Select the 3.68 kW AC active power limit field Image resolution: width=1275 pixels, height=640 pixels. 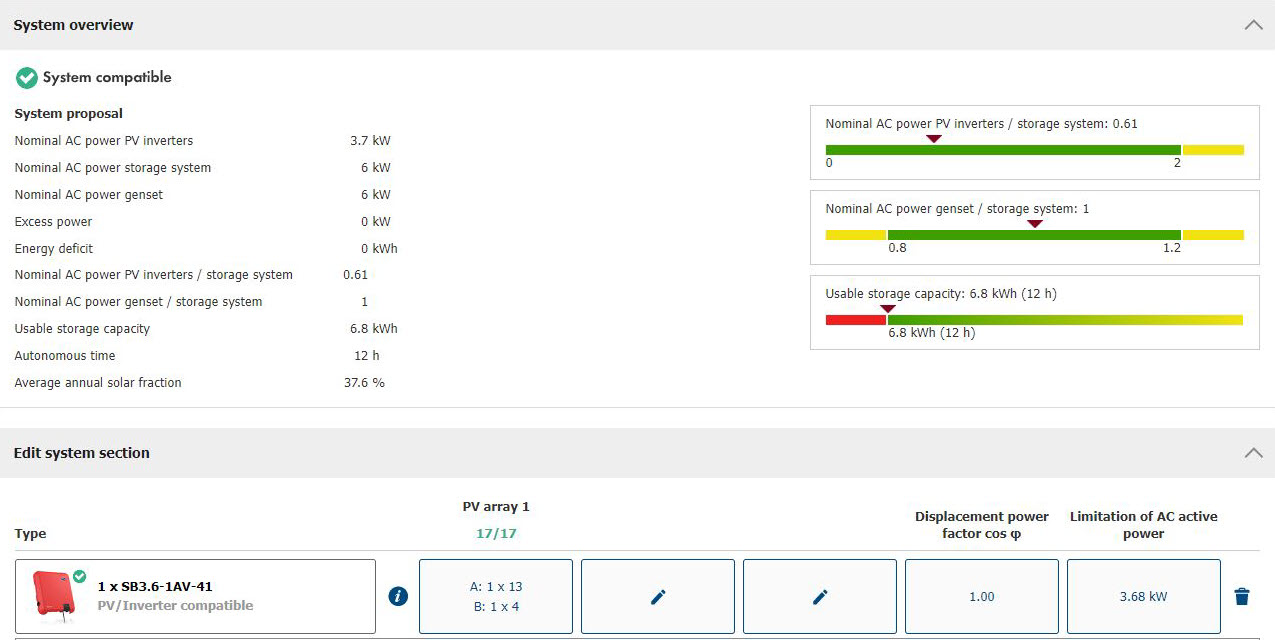click(1143, 596)
